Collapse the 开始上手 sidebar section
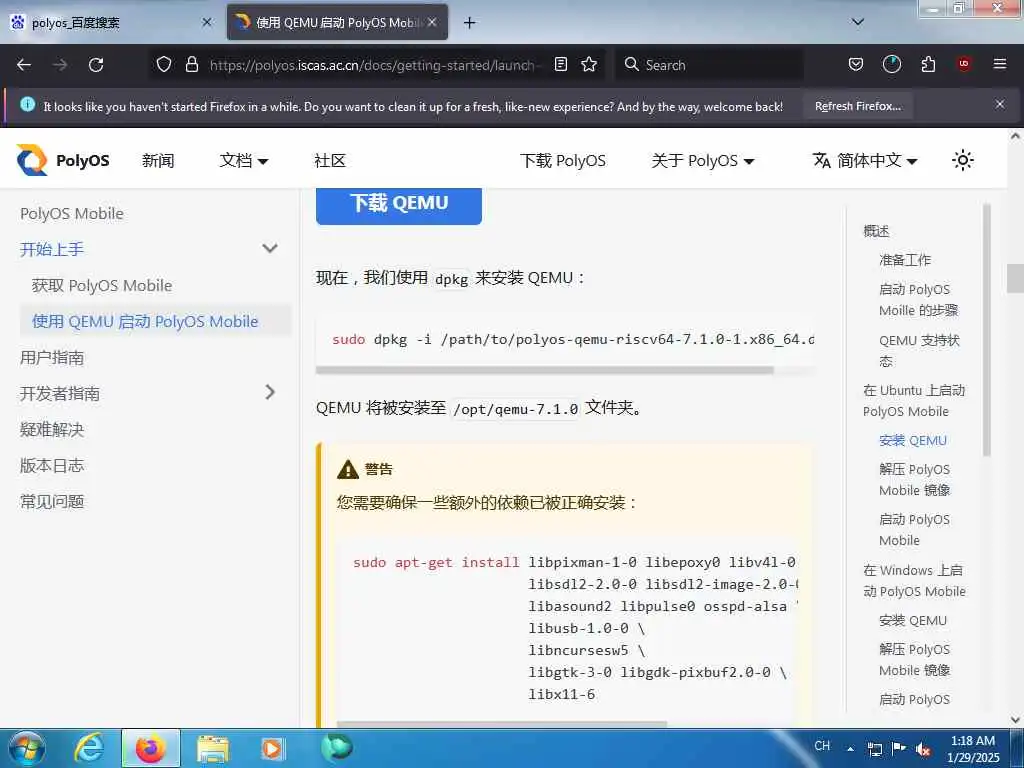 (270, 249)
